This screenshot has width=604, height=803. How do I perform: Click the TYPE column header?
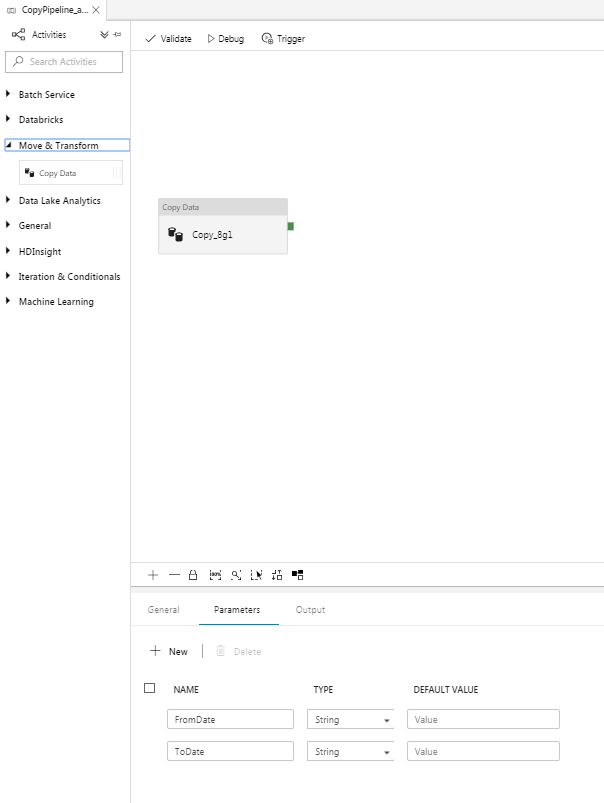[x=323, y=689]
